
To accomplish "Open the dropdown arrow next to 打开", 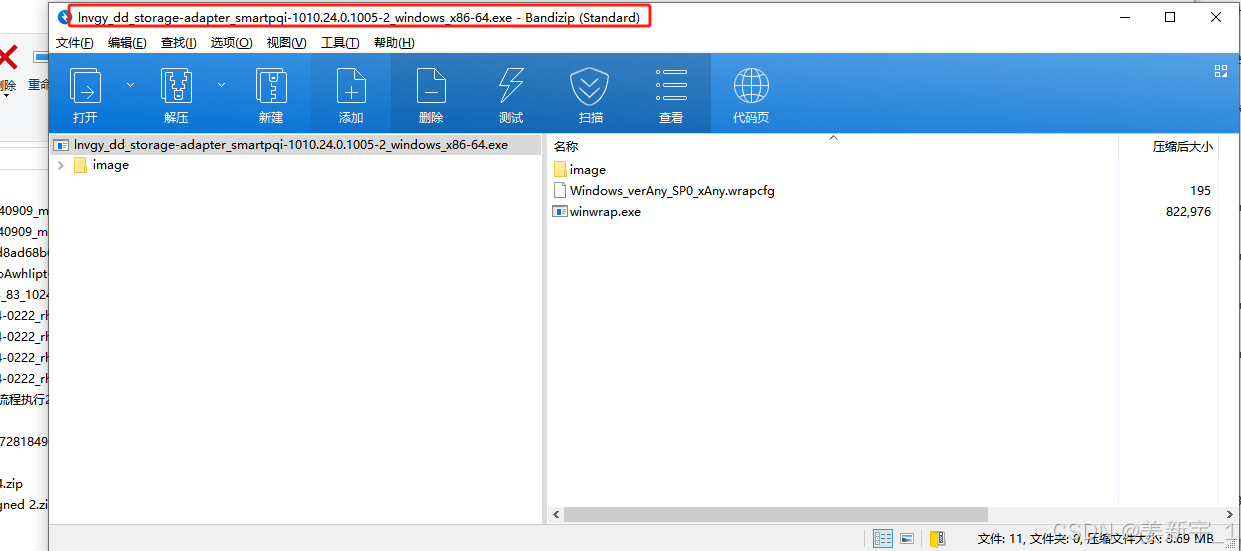I will pos(130,85).
